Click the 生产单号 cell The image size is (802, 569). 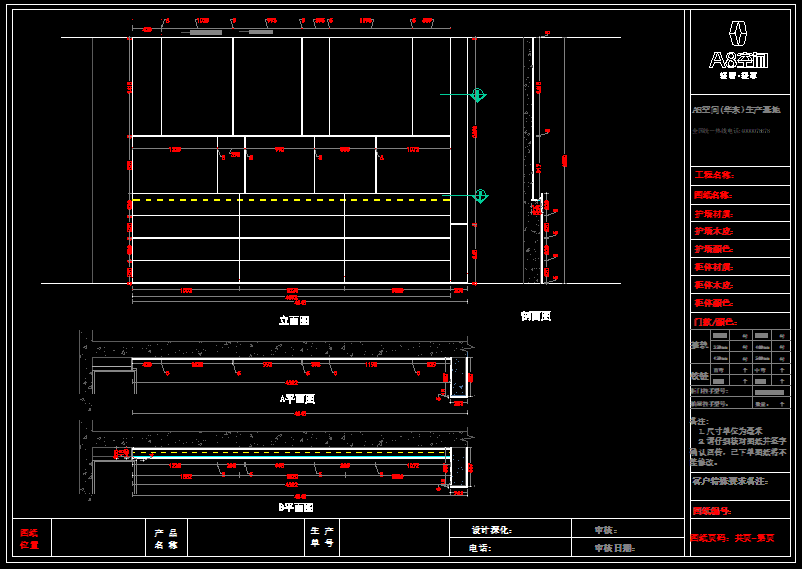[x=322, y=539]
